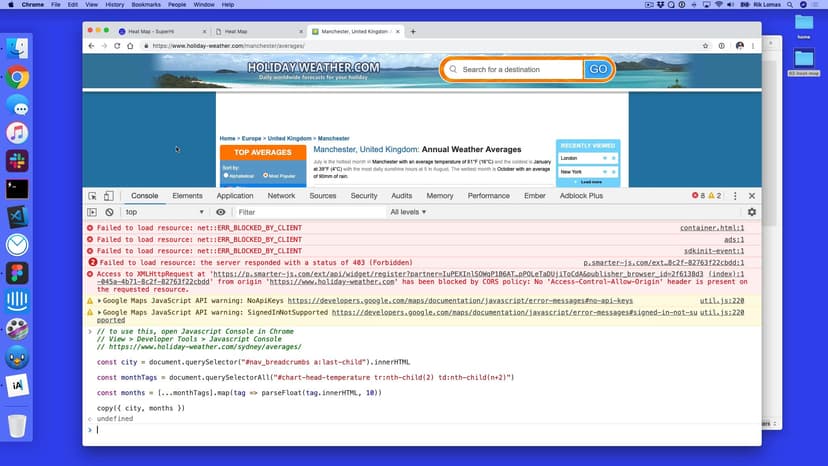
Task: Open the console settings gear
Action: 751,212
